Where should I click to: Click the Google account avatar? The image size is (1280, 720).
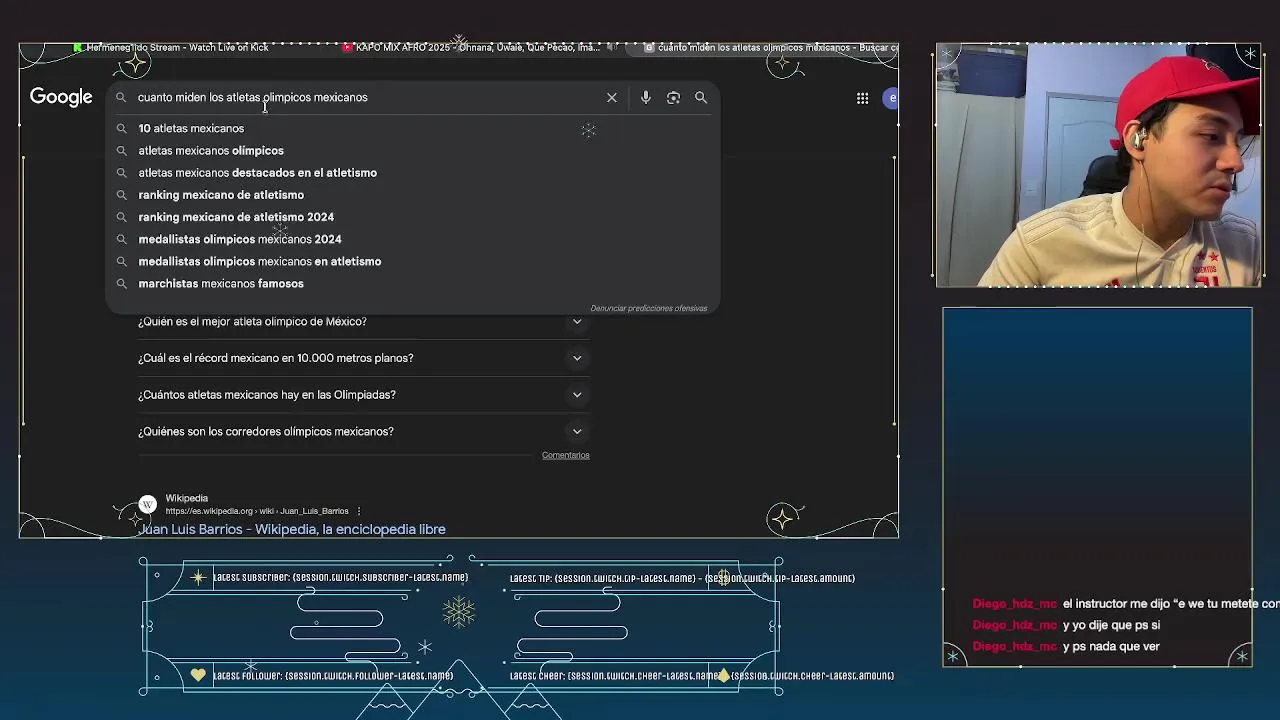[891, 97]
